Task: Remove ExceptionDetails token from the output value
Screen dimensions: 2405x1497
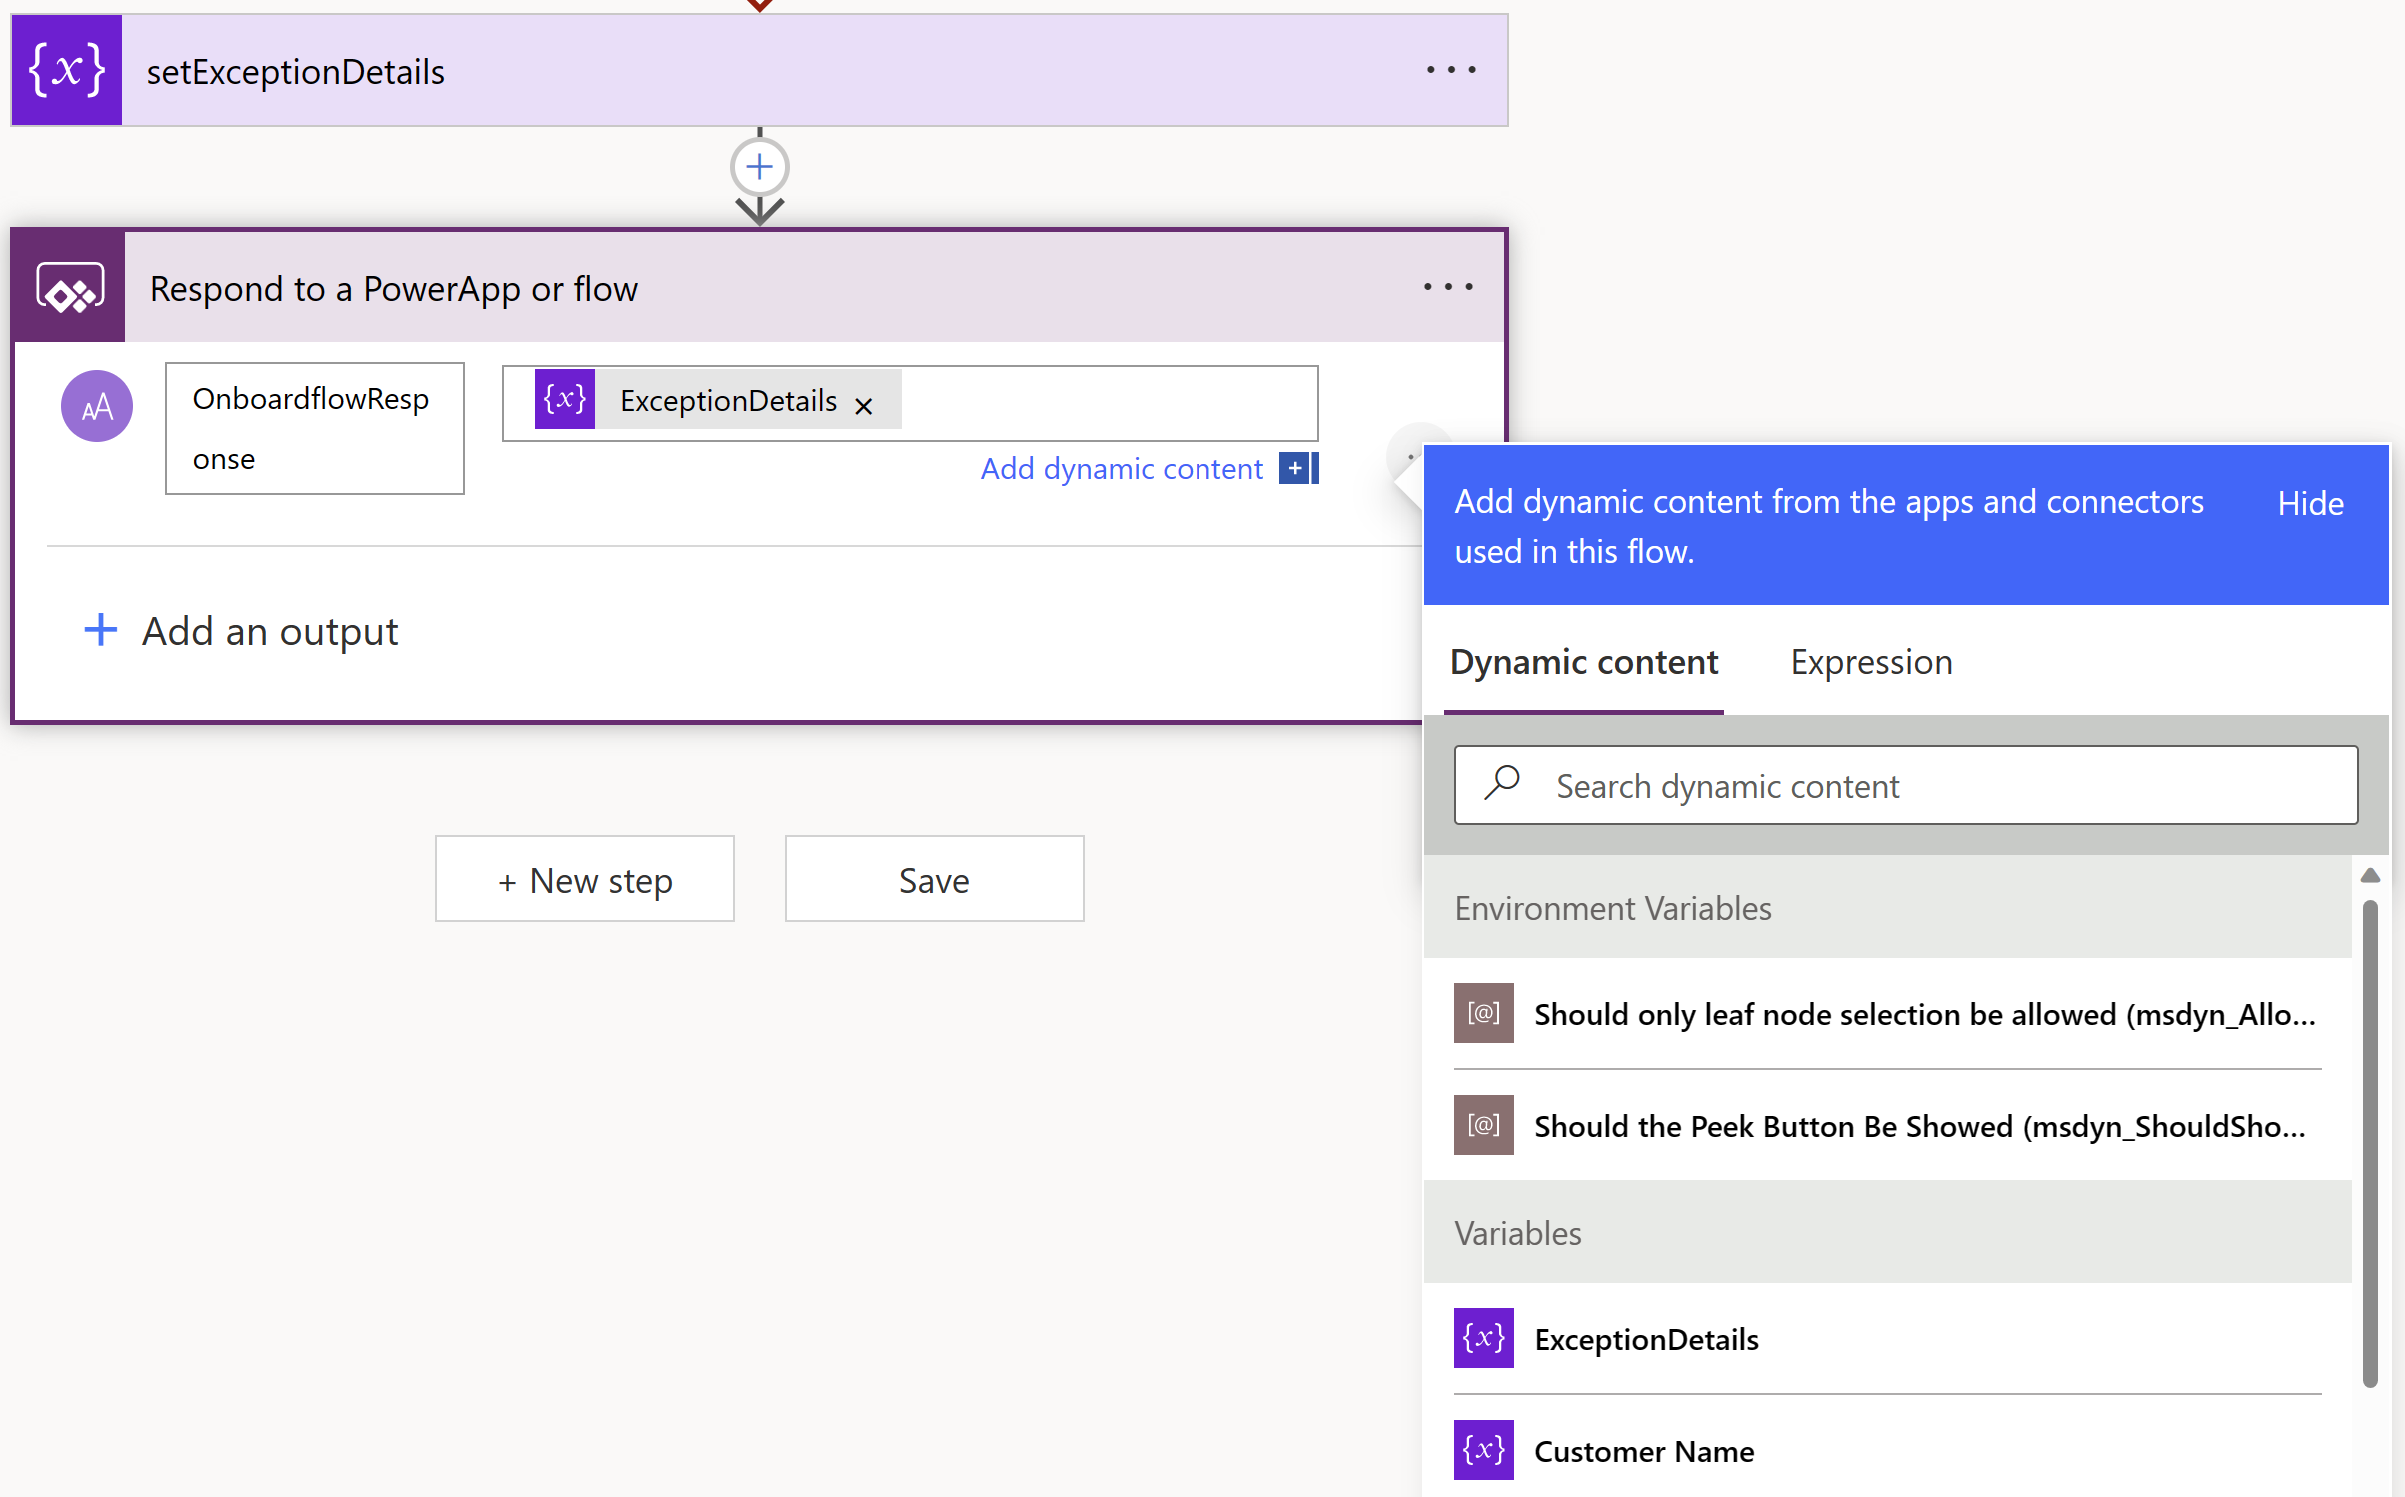Action: (x=864, y=406)
